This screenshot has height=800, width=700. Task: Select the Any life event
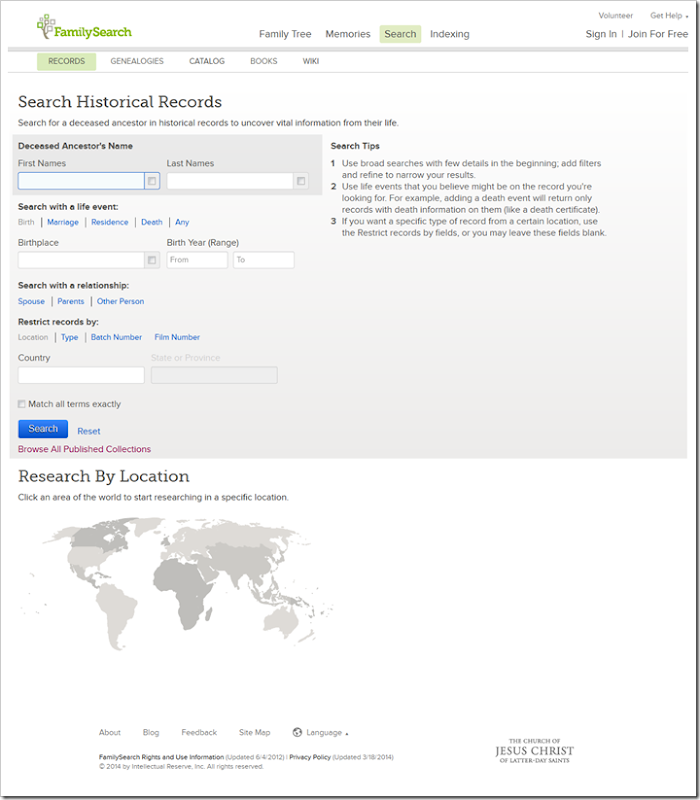(x=182, y=222)
